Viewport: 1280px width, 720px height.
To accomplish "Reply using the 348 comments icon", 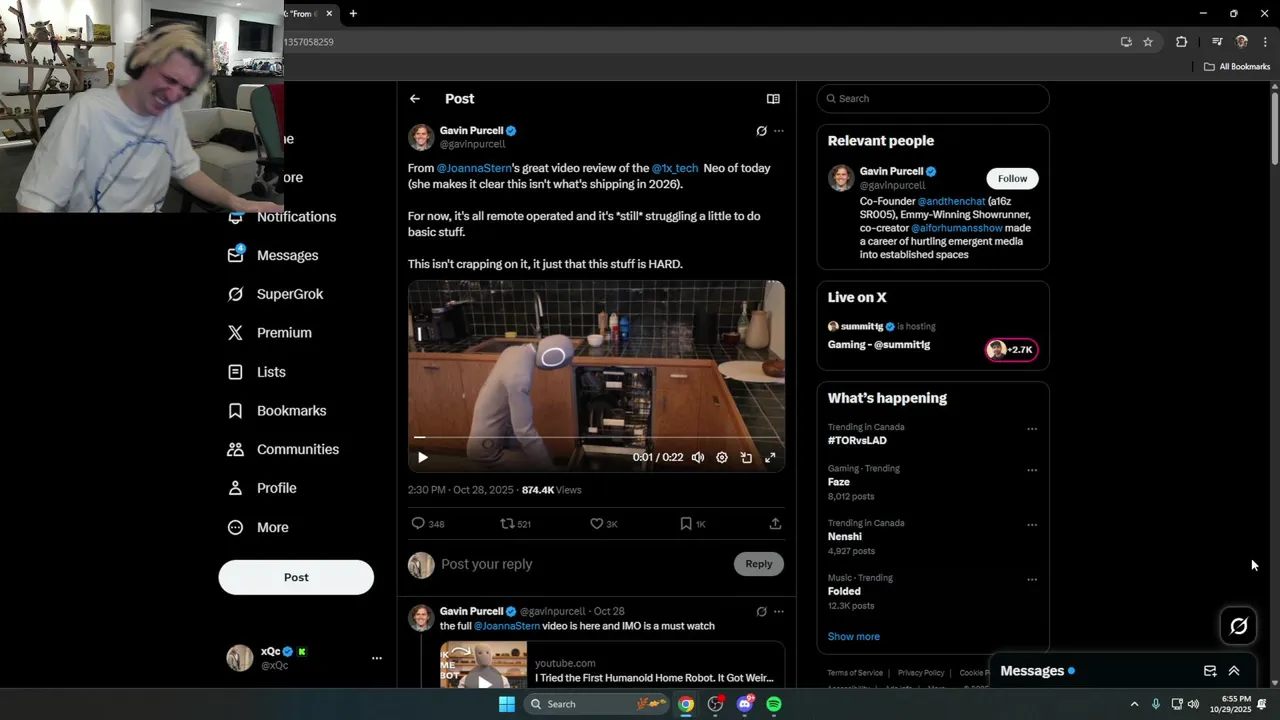I will pos(427,524).
